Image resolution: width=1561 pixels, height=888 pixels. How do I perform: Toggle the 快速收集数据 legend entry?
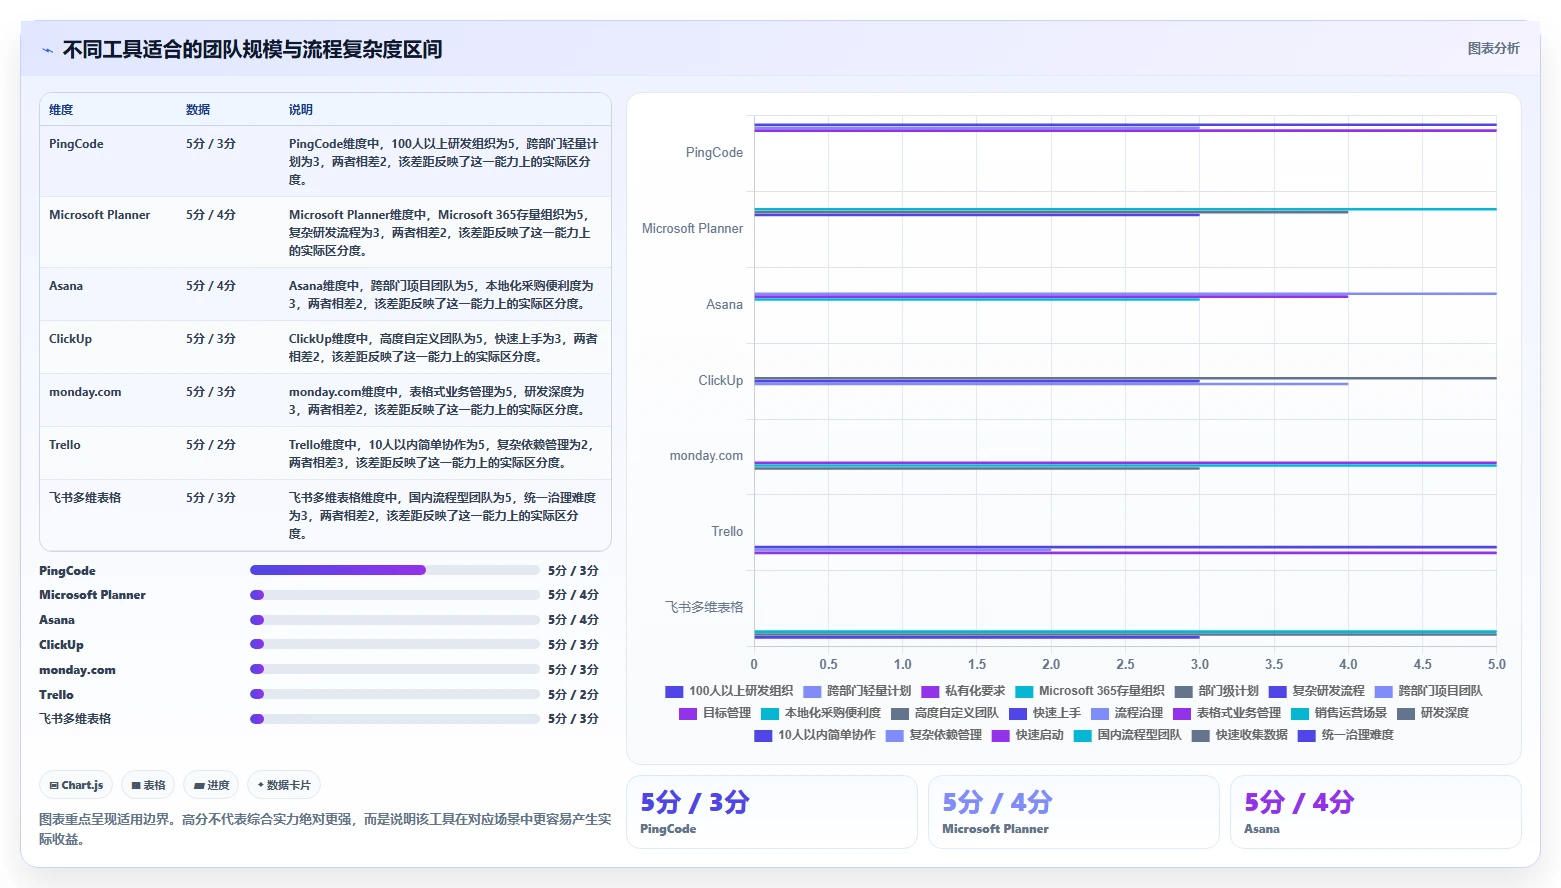(1240, 735)
